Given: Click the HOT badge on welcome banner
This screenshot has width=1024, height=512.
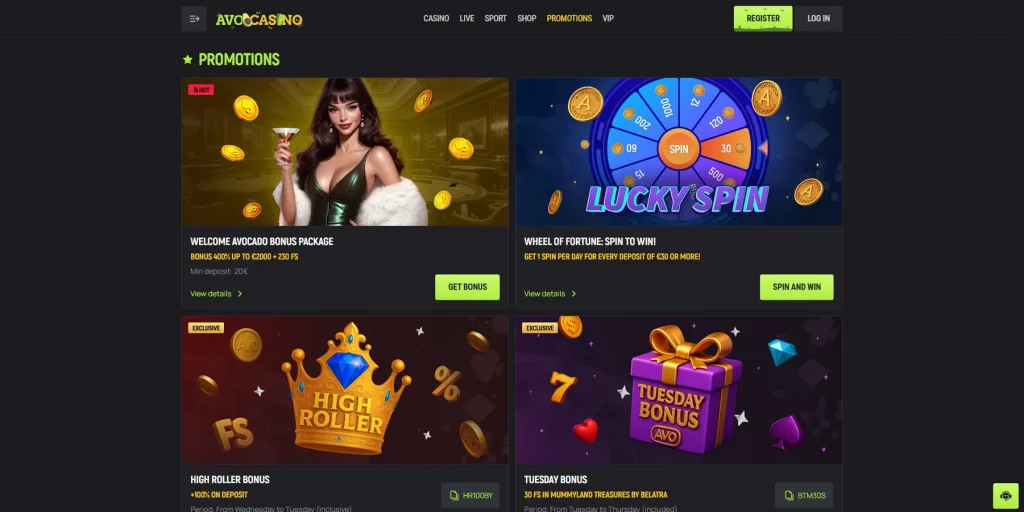Looking at the screenshot, I should click(201, 90).
